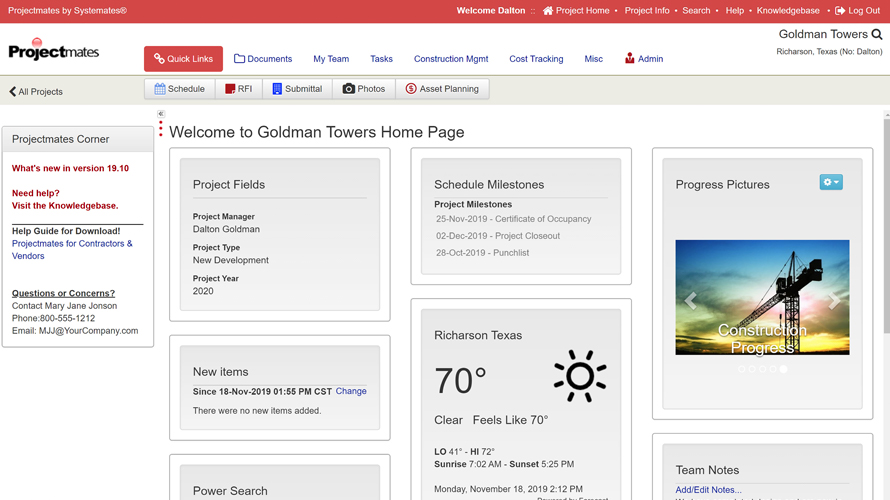Open the Misc menu

click(593, 58)
